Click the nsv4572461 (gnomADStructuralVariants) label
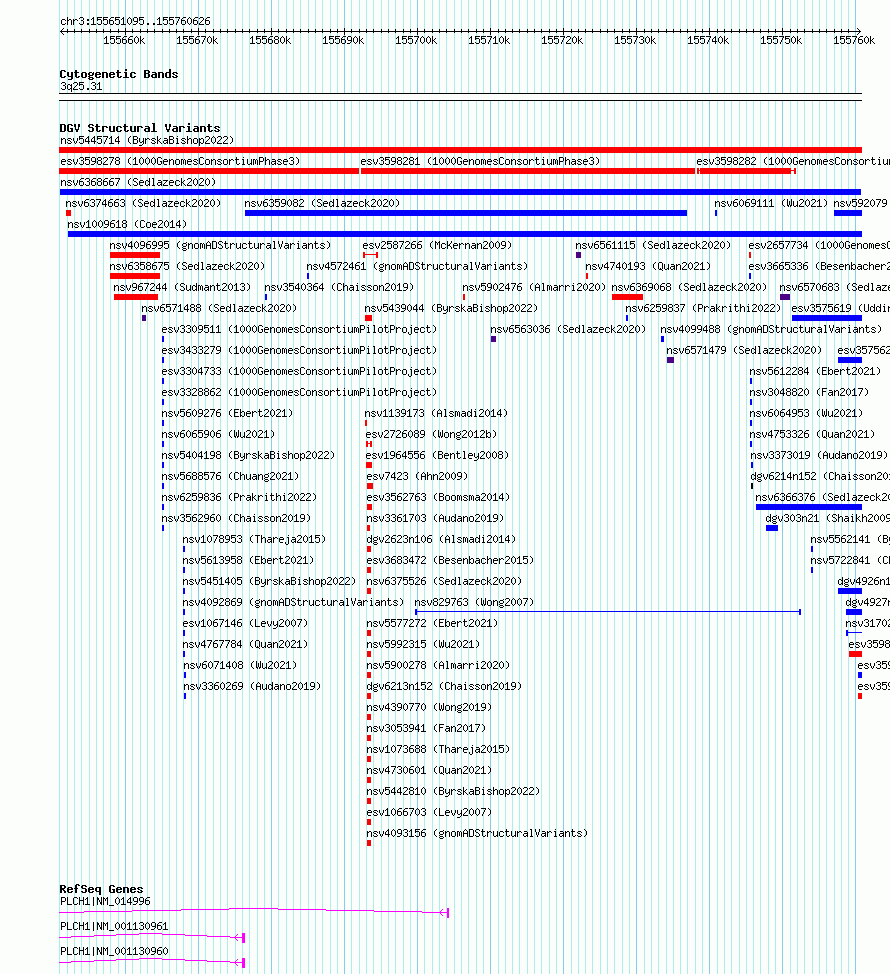The width and height of the screenshot is (890, 974). (417, 266)
